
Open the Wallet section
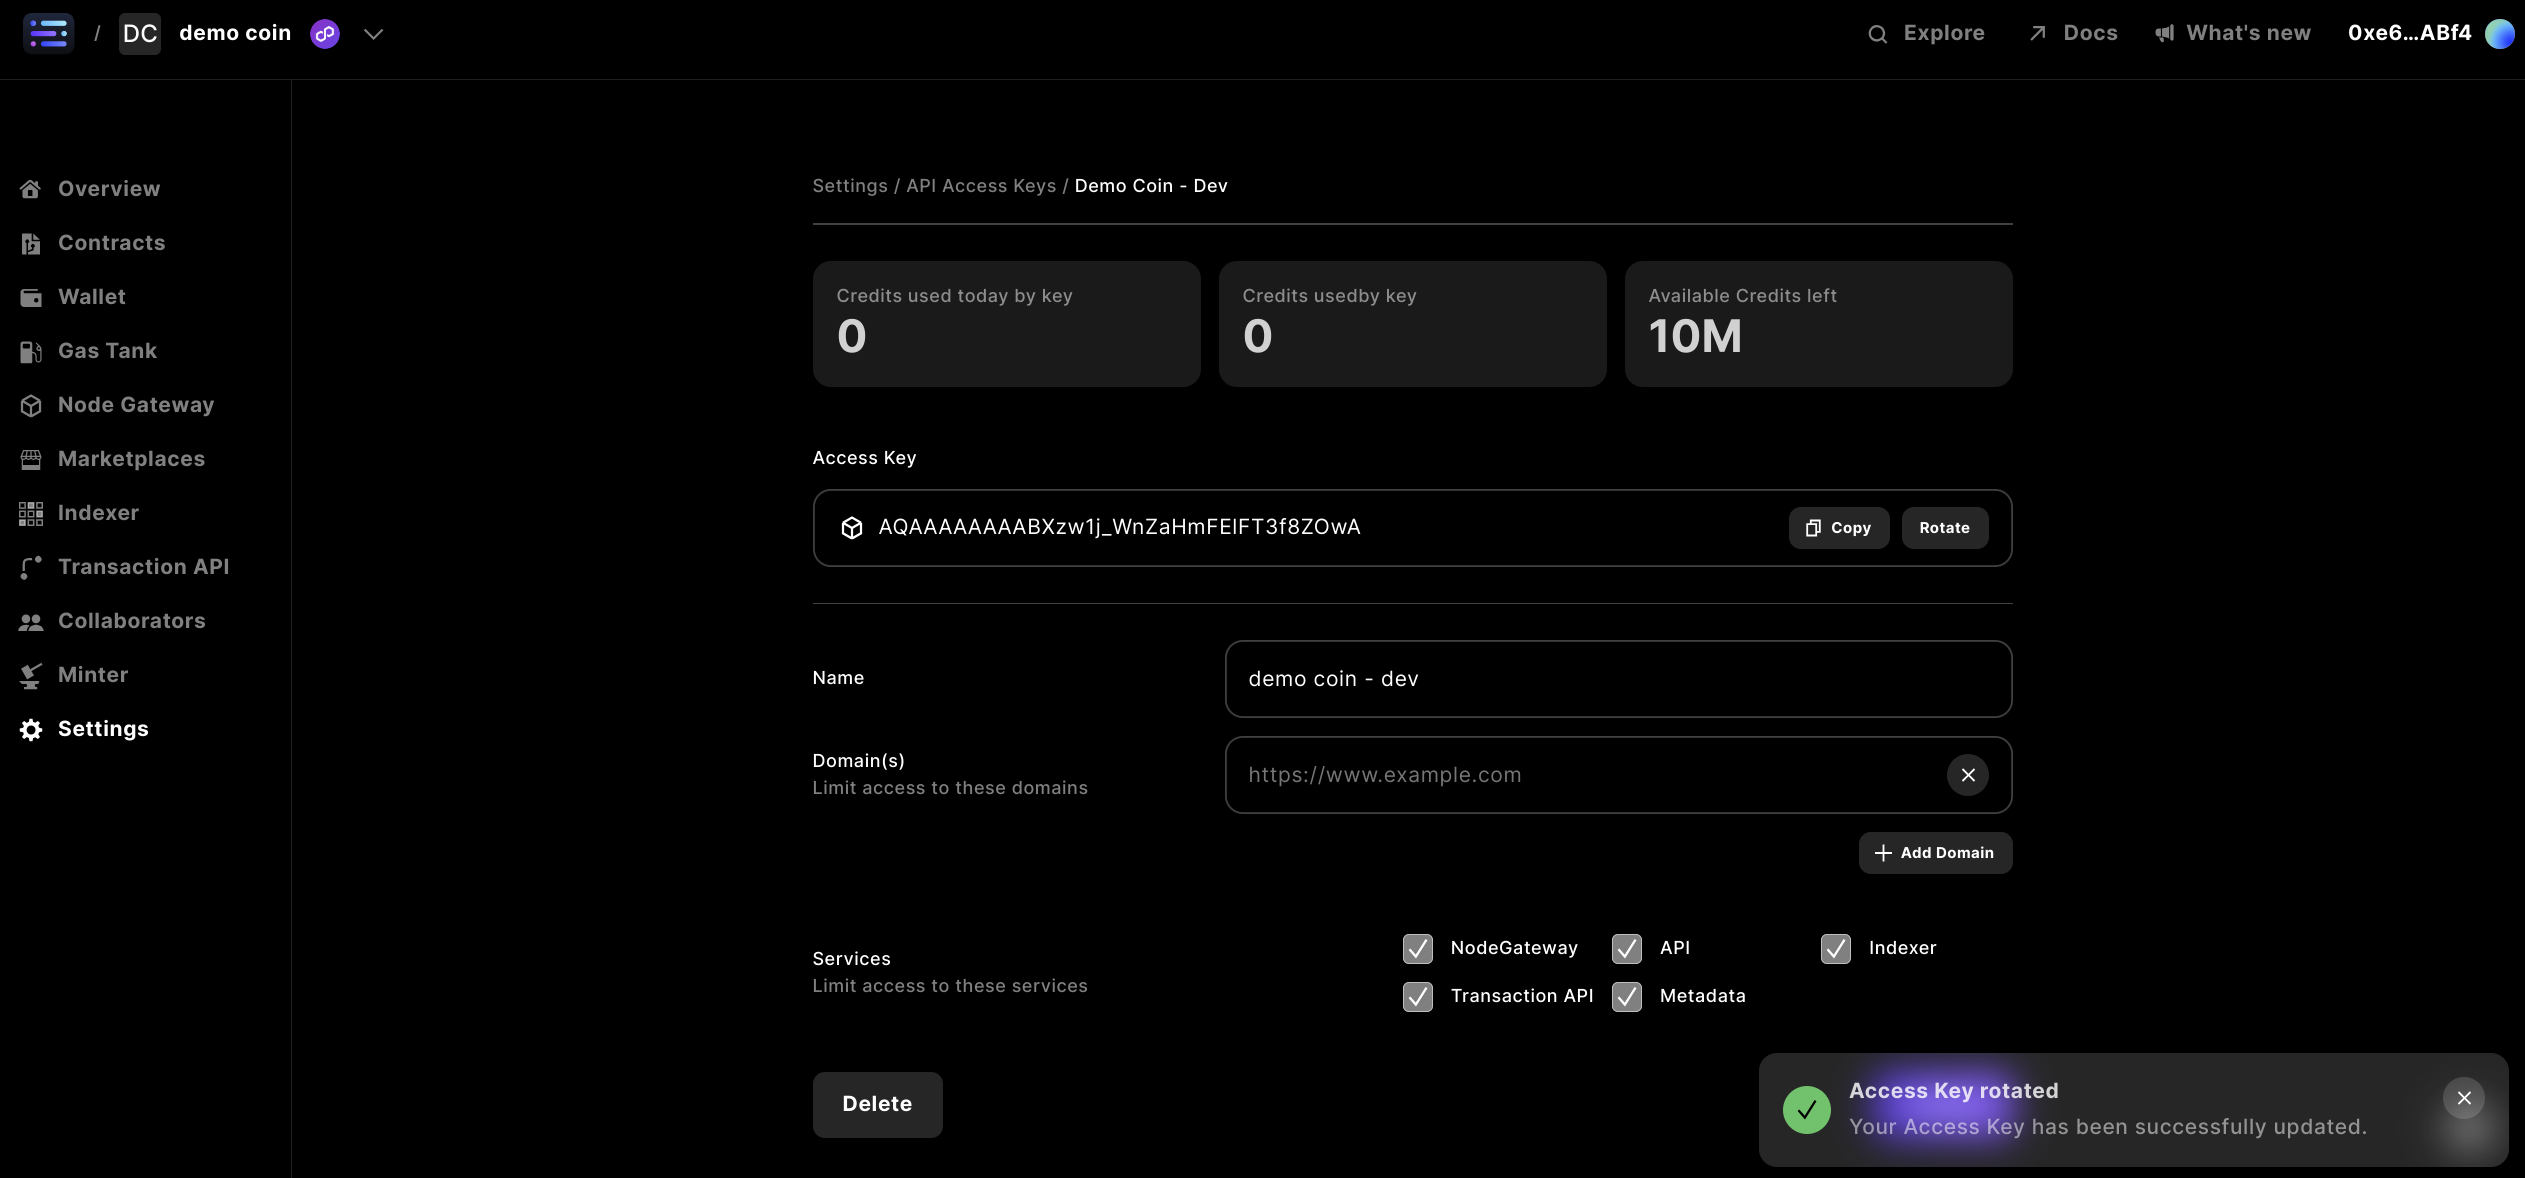coord(90,296)
